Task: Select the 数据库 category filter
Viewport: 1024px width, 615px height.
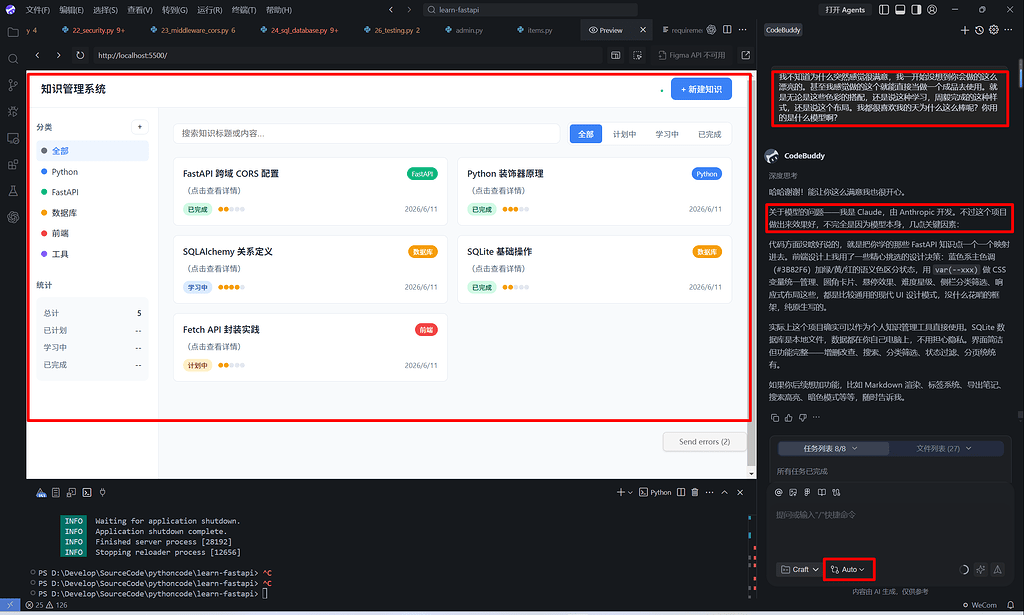Action: click(x=93, y=213)
